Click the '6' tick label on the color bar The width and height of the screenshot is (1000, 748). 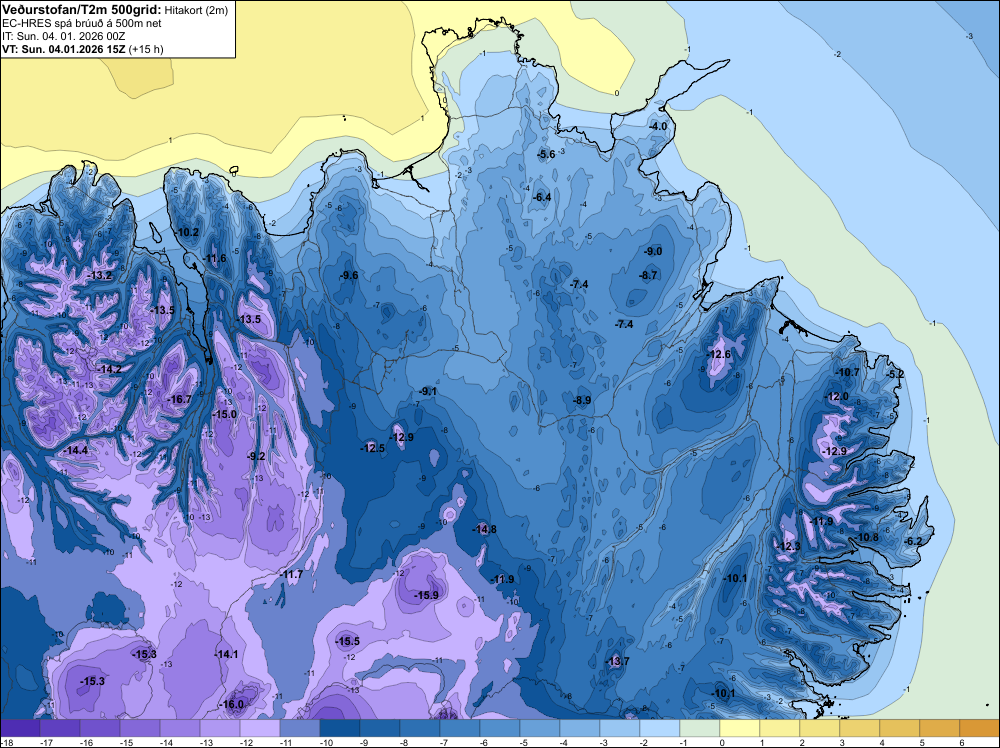click(x=960, y=742)
